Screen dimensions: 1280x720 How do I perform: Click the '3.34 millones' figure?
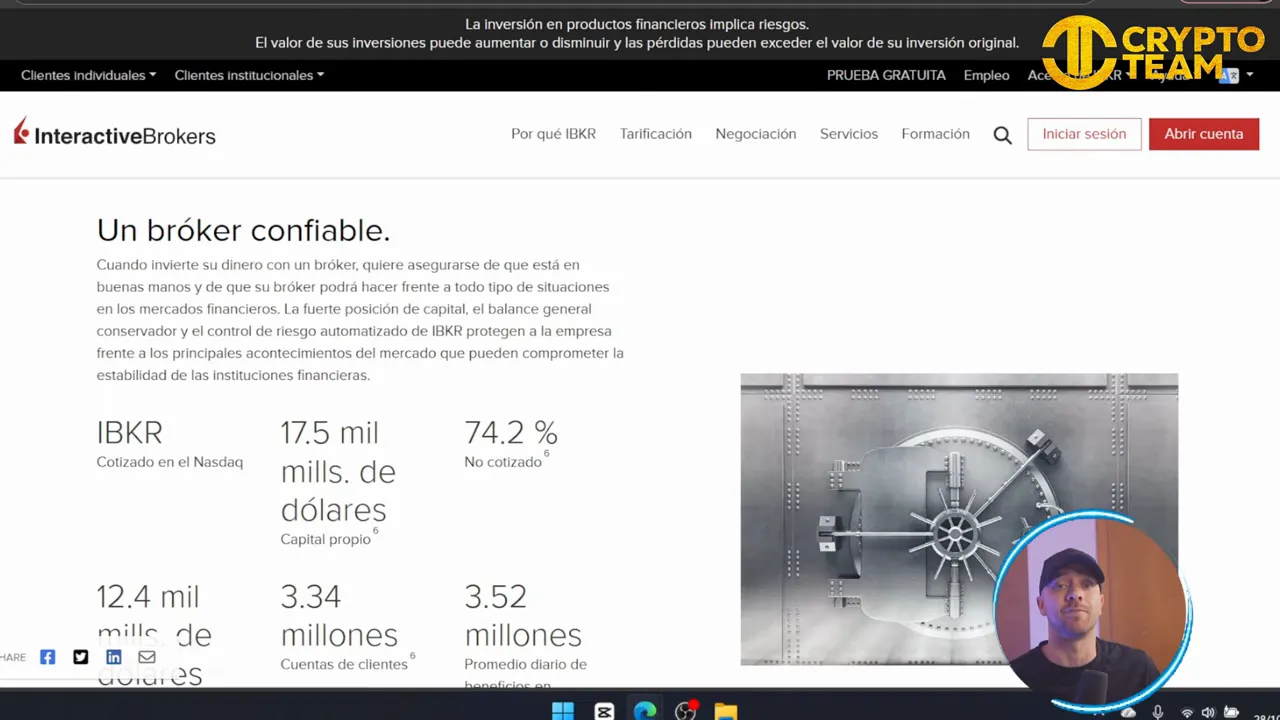(x=339, y=615)
